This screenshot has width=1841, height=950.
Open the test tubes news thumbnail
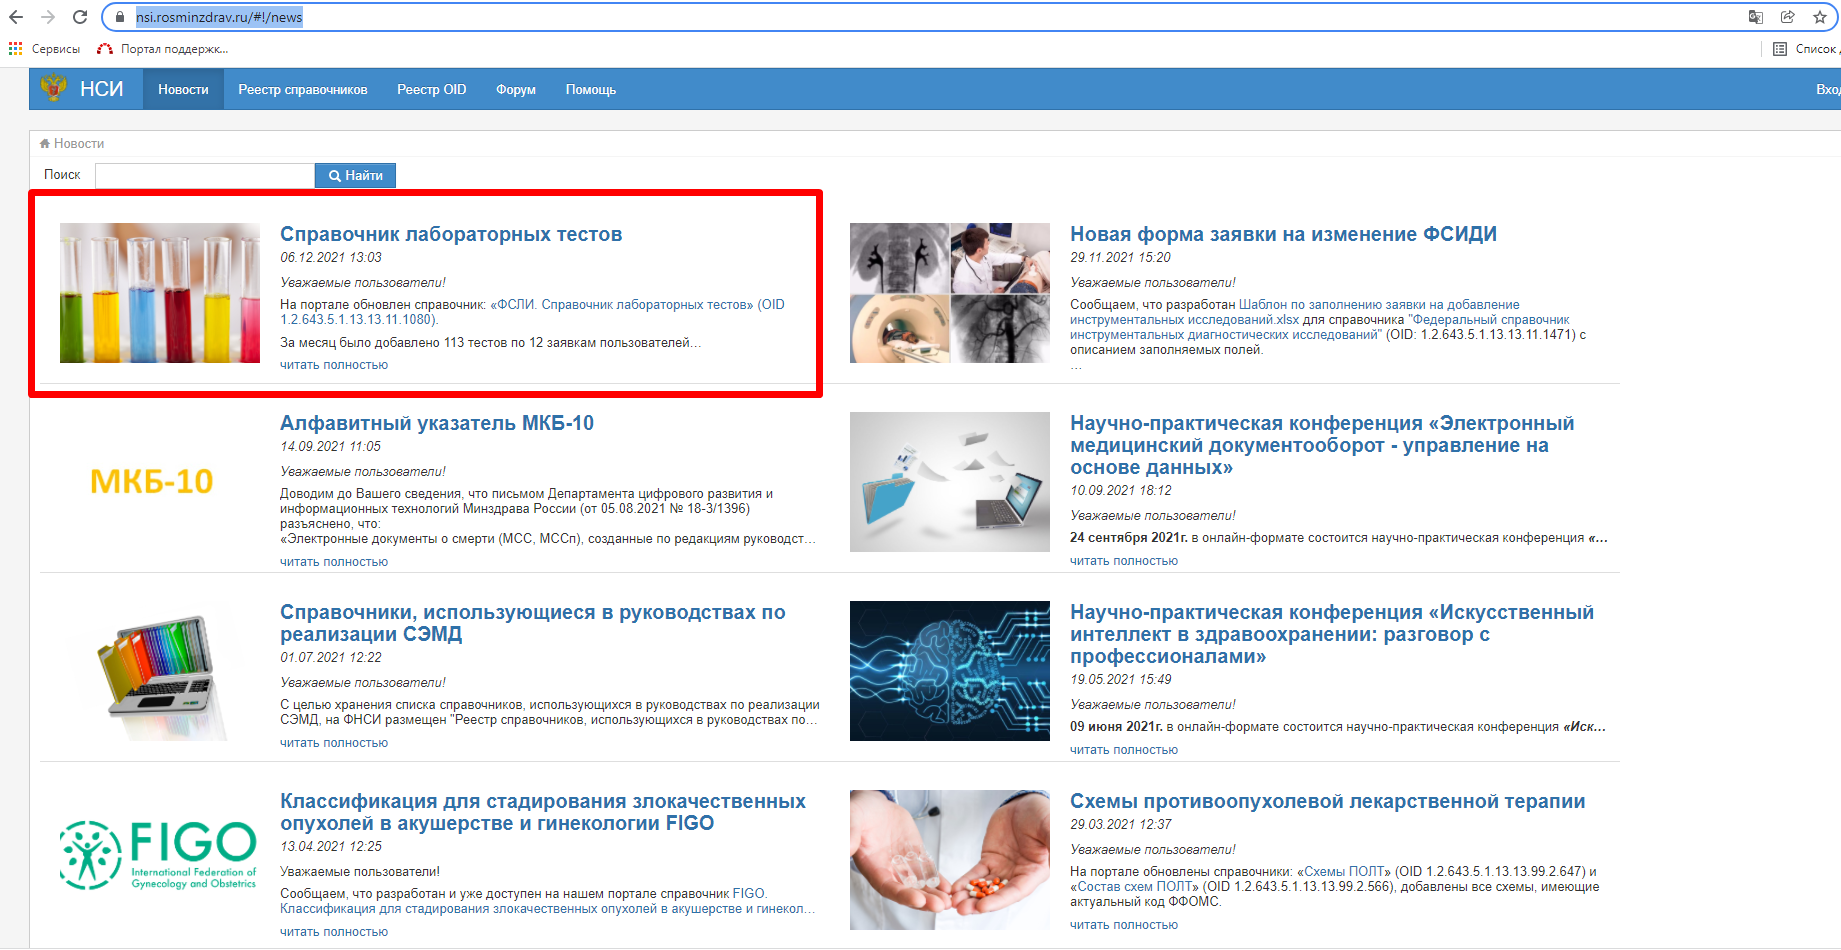[x=160, y=293]
